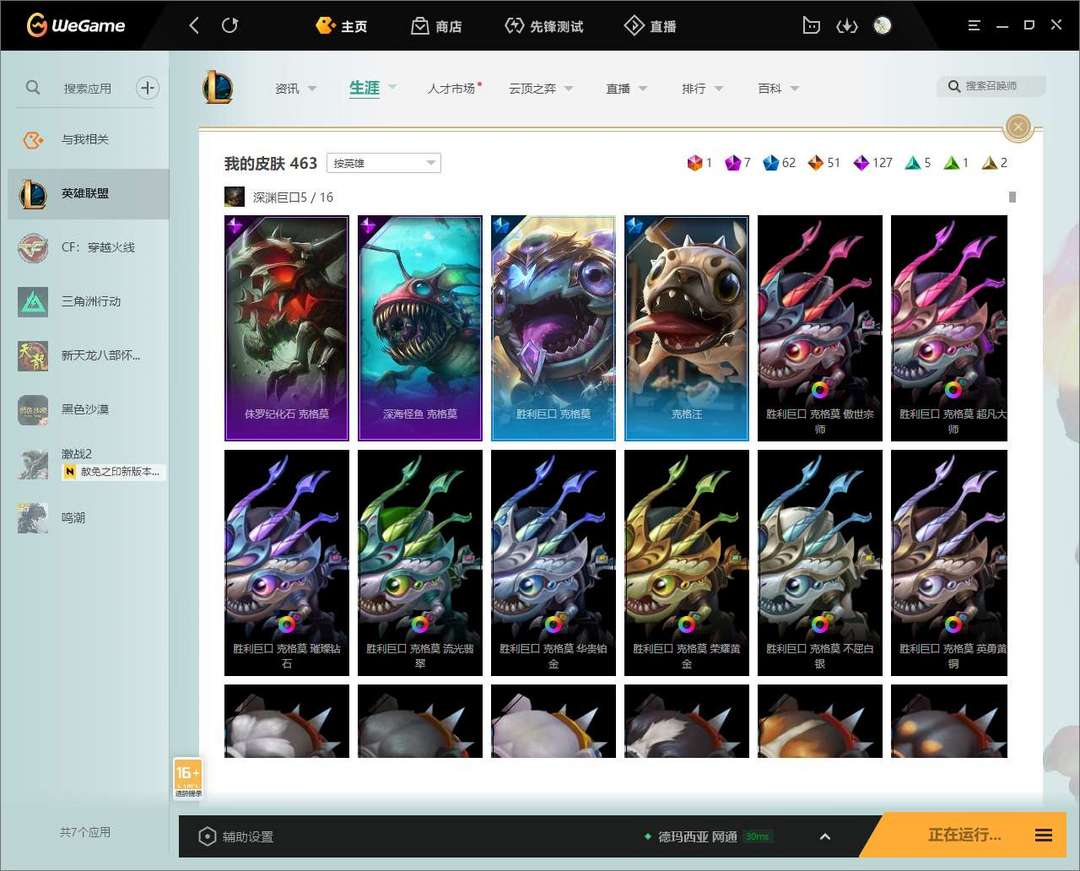Add an application with plus button
This screenshot has width=1080, height=871.
point(147,87)
